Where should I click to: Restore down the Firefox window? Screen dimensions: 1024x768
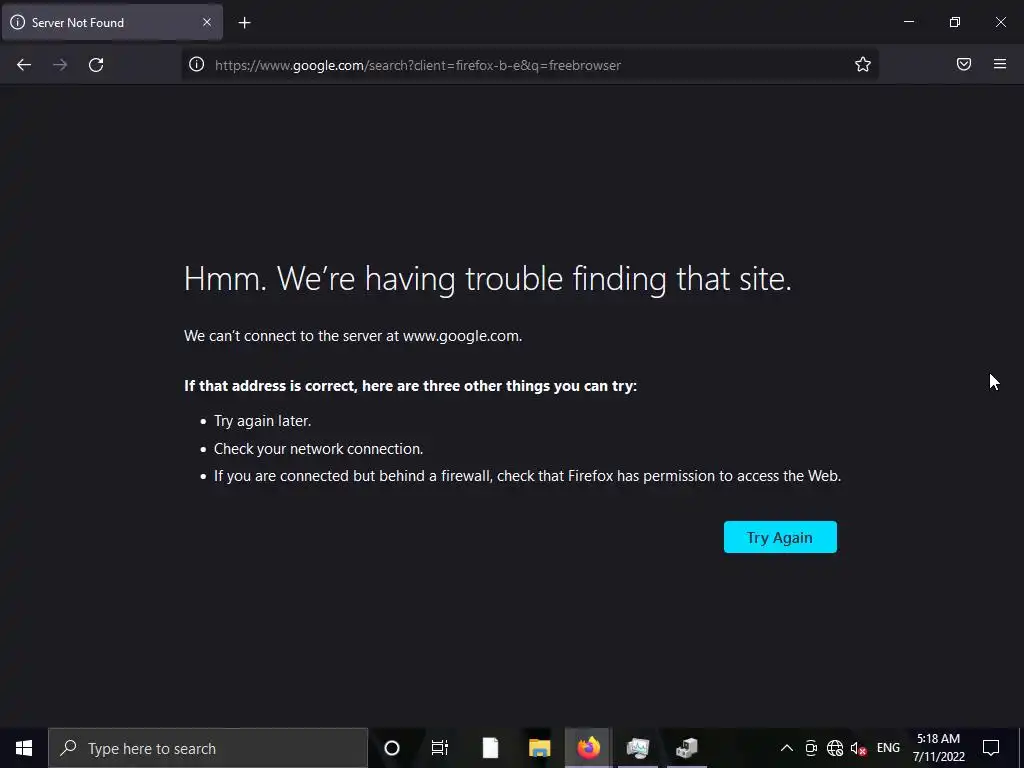(955, 22)
